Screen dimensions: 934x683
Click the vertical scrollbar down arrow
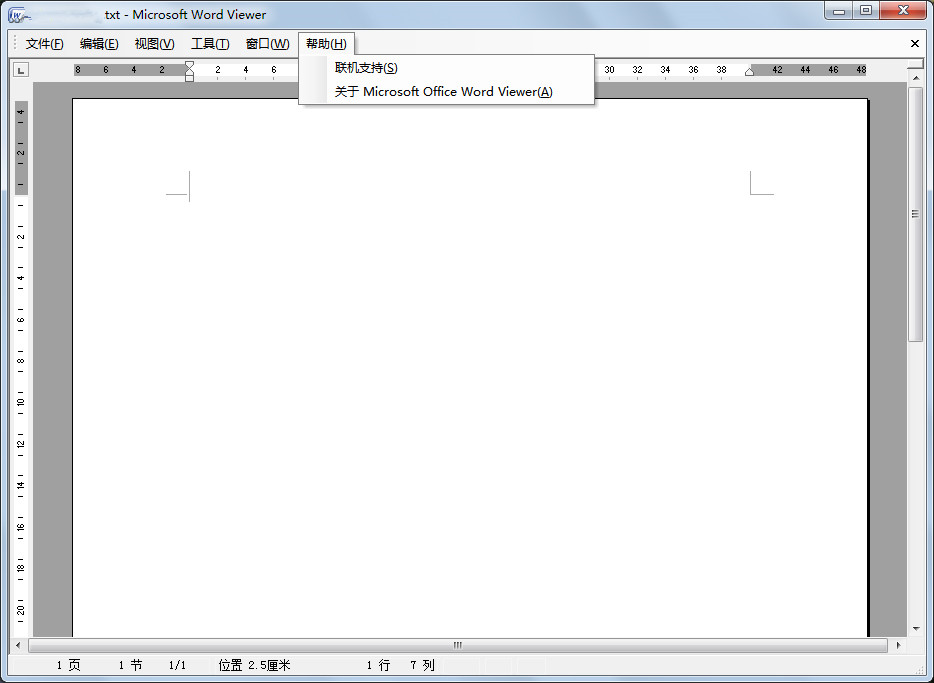[x=915, y=630]
